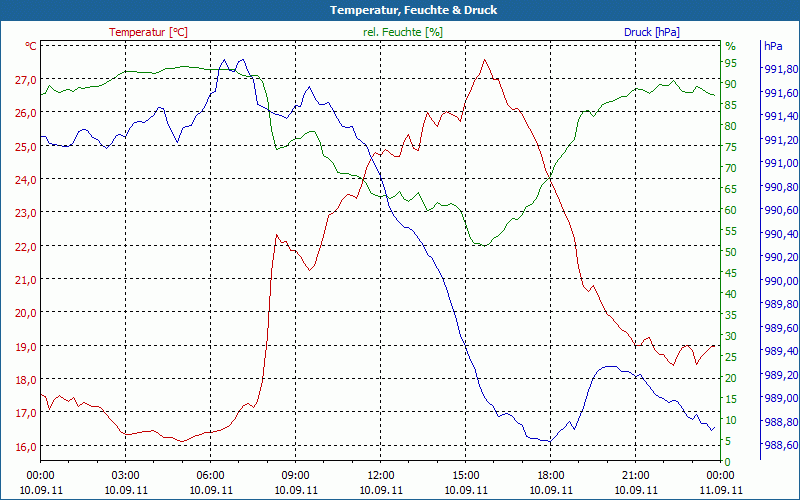The height and width of the screenshot is (500, 800).
Task: Click the 25 humidity axis value
Action: tap(731, 357)
